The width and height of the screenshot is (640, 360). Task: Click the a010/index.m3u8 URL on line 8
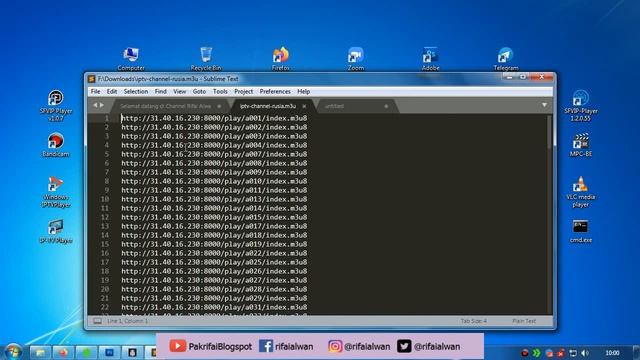tap(214, 181)
